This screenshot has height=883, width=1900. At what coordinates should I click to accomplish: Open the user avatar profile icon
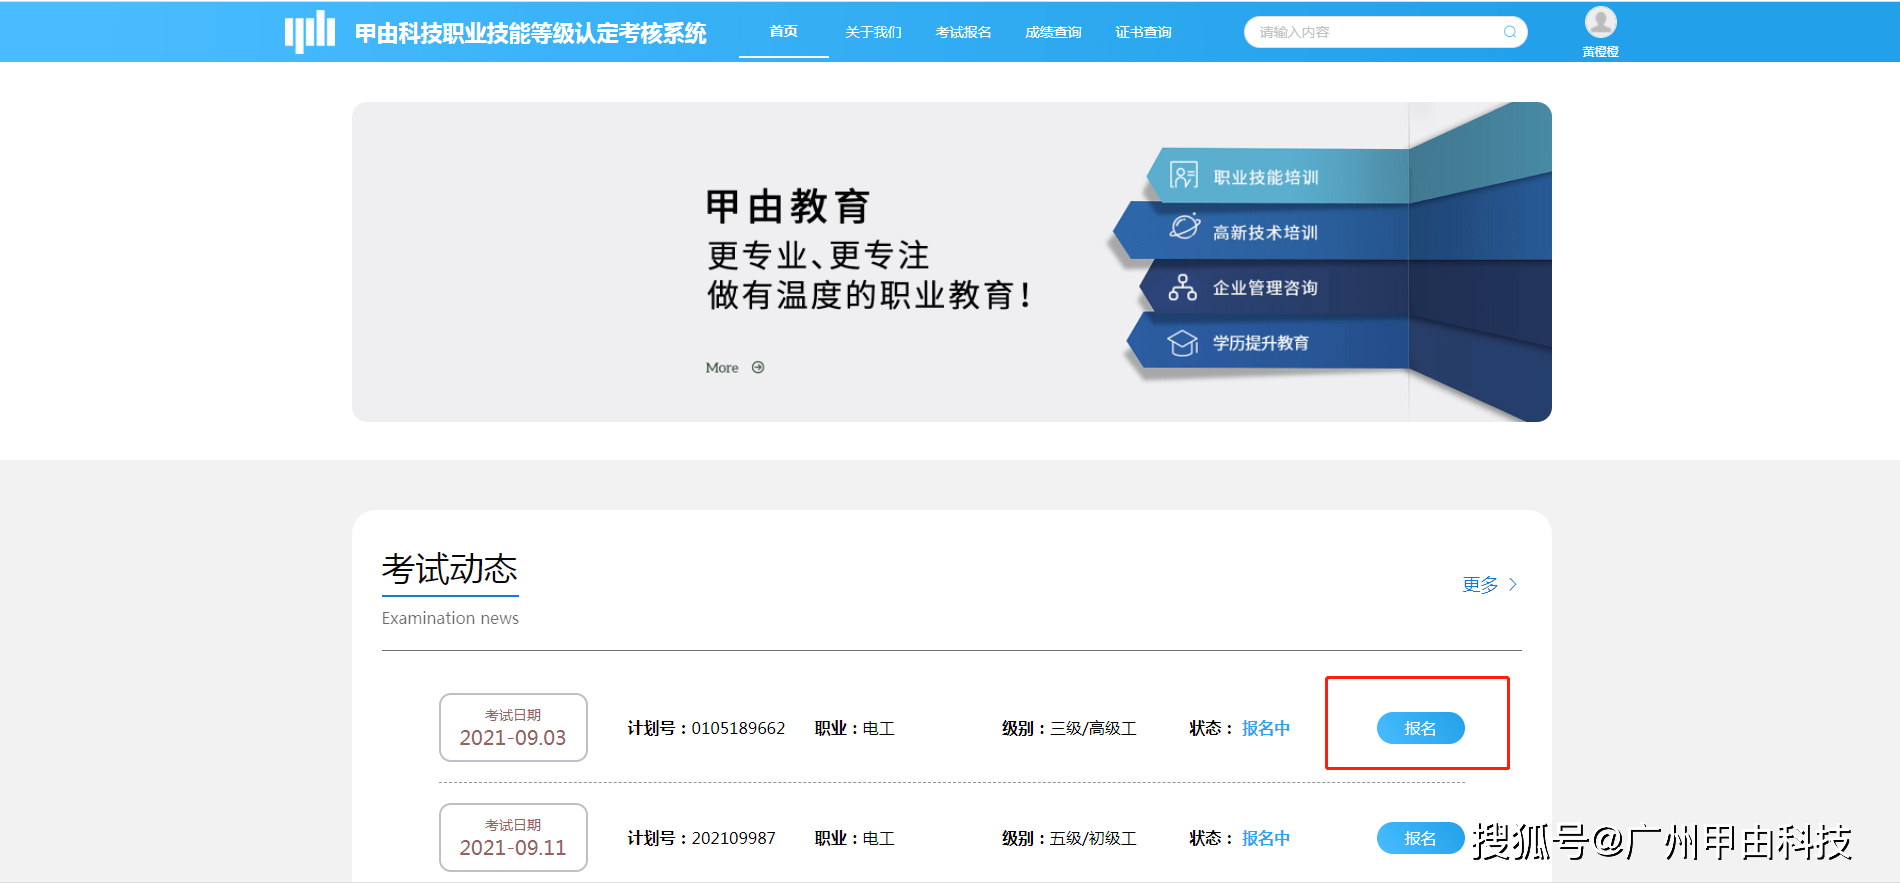pyautogui.click(x=1600, y=22)
